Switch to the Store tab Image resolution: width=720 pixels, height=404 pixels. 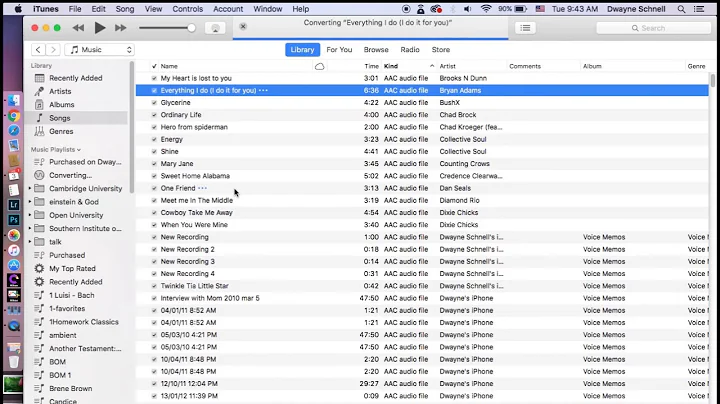pos(441,50)
